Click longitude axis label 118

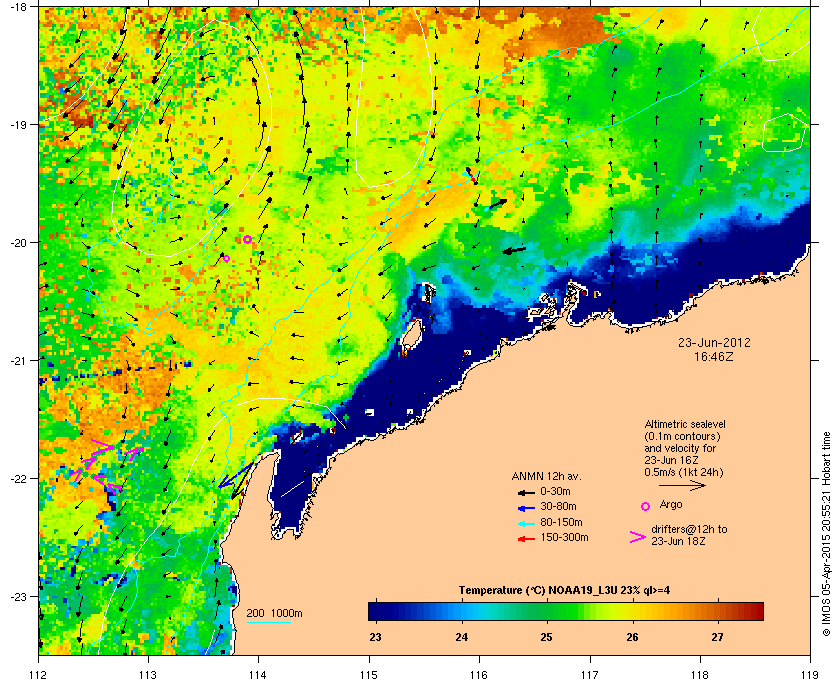(700, 675)
